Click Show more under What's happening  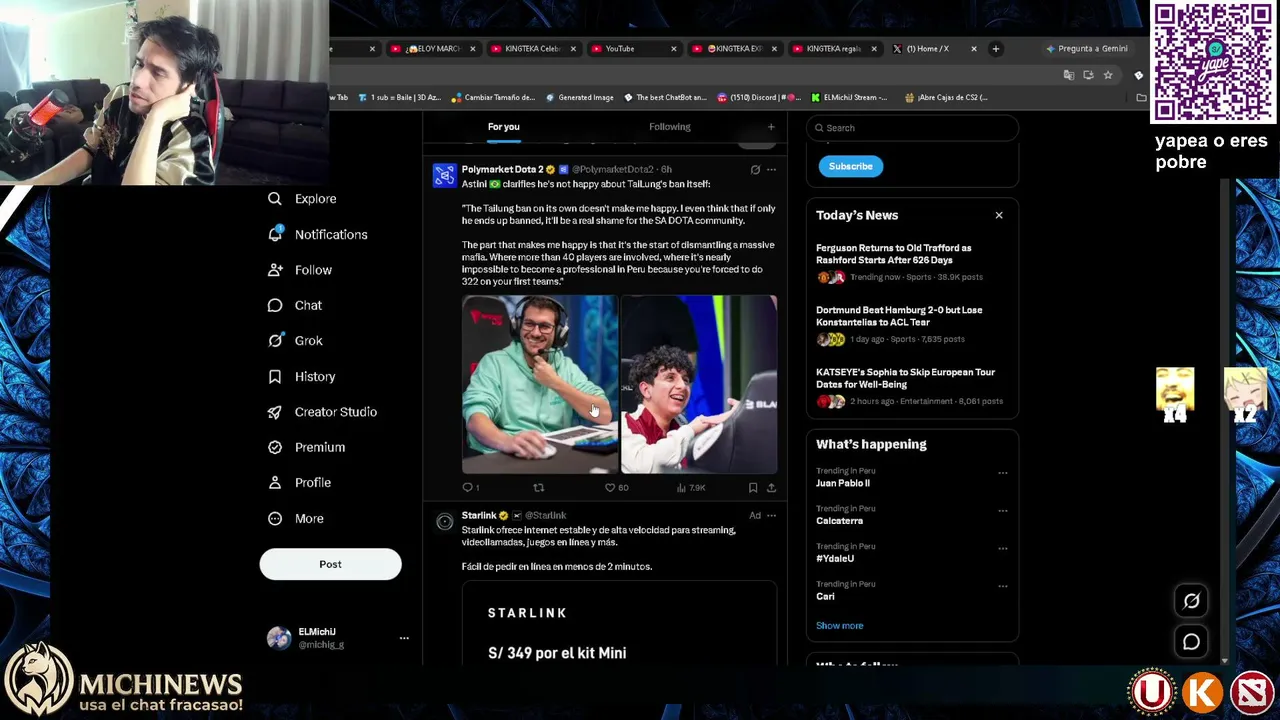click(x=839, y=626)
